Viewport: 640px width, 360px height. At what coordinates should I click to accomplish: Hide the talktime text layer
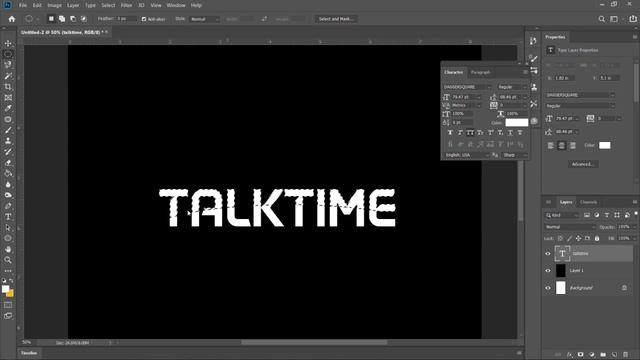(x=548, y=253)
